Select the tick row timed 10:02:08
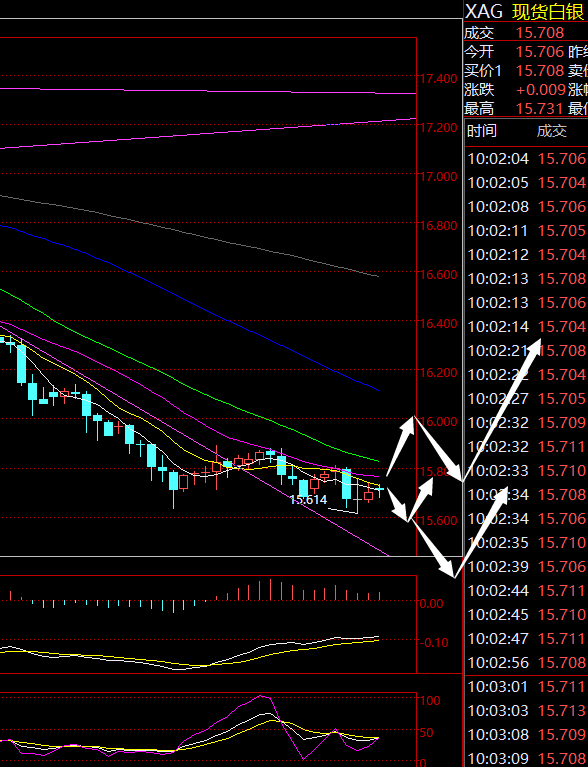The image size is (588, 767). (x=527, y=206)
